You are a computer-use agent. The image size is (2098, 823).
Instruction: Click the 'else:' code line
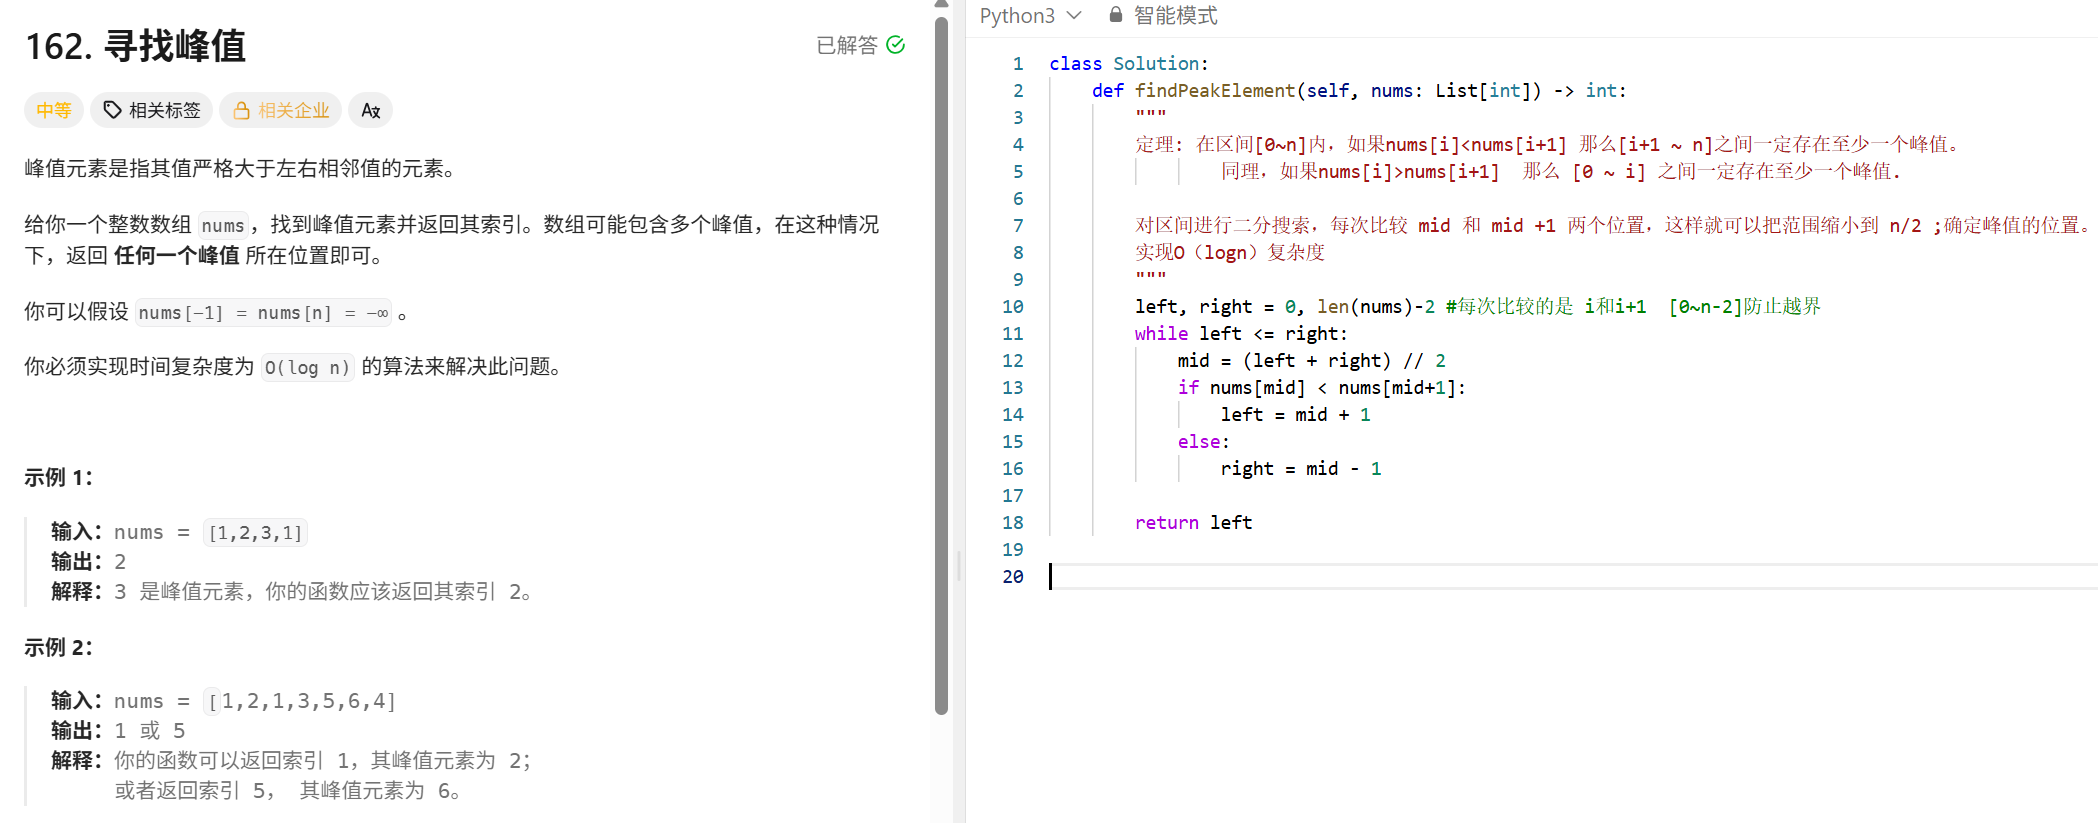click(x=1203, y=442)
